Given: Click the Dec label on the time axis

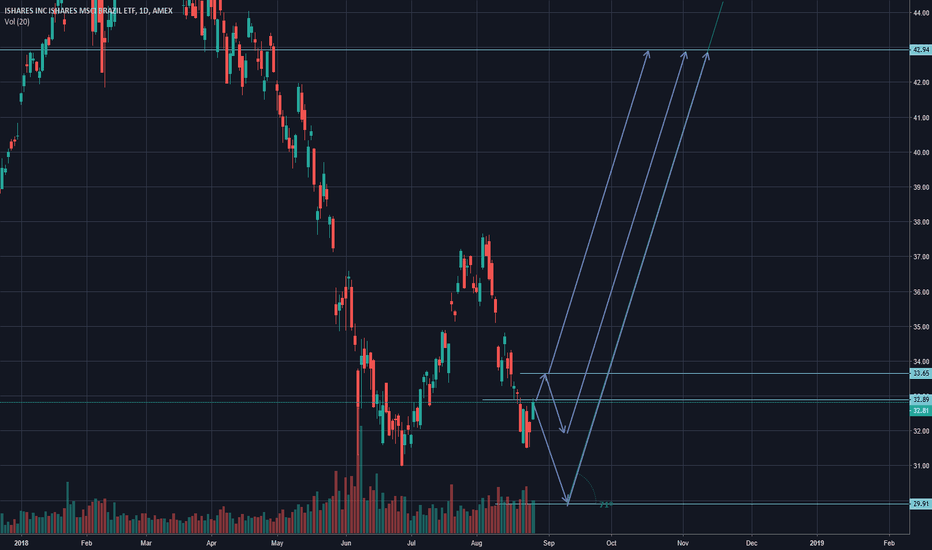Looking at the screenshot, I should (752, 543).
